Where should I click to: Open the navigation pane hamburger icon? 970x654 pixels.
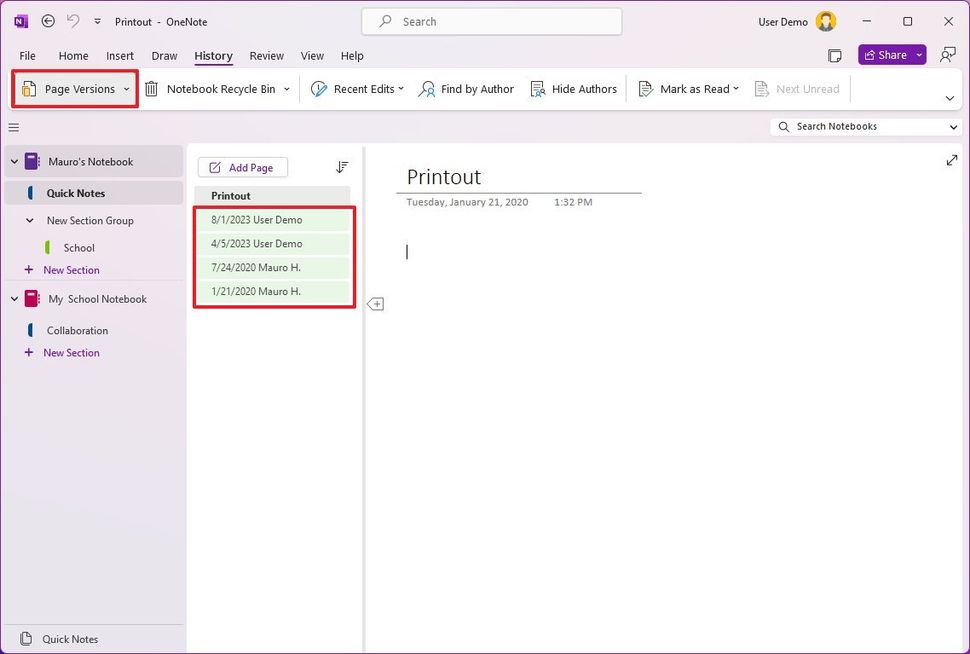coord(14,127)
